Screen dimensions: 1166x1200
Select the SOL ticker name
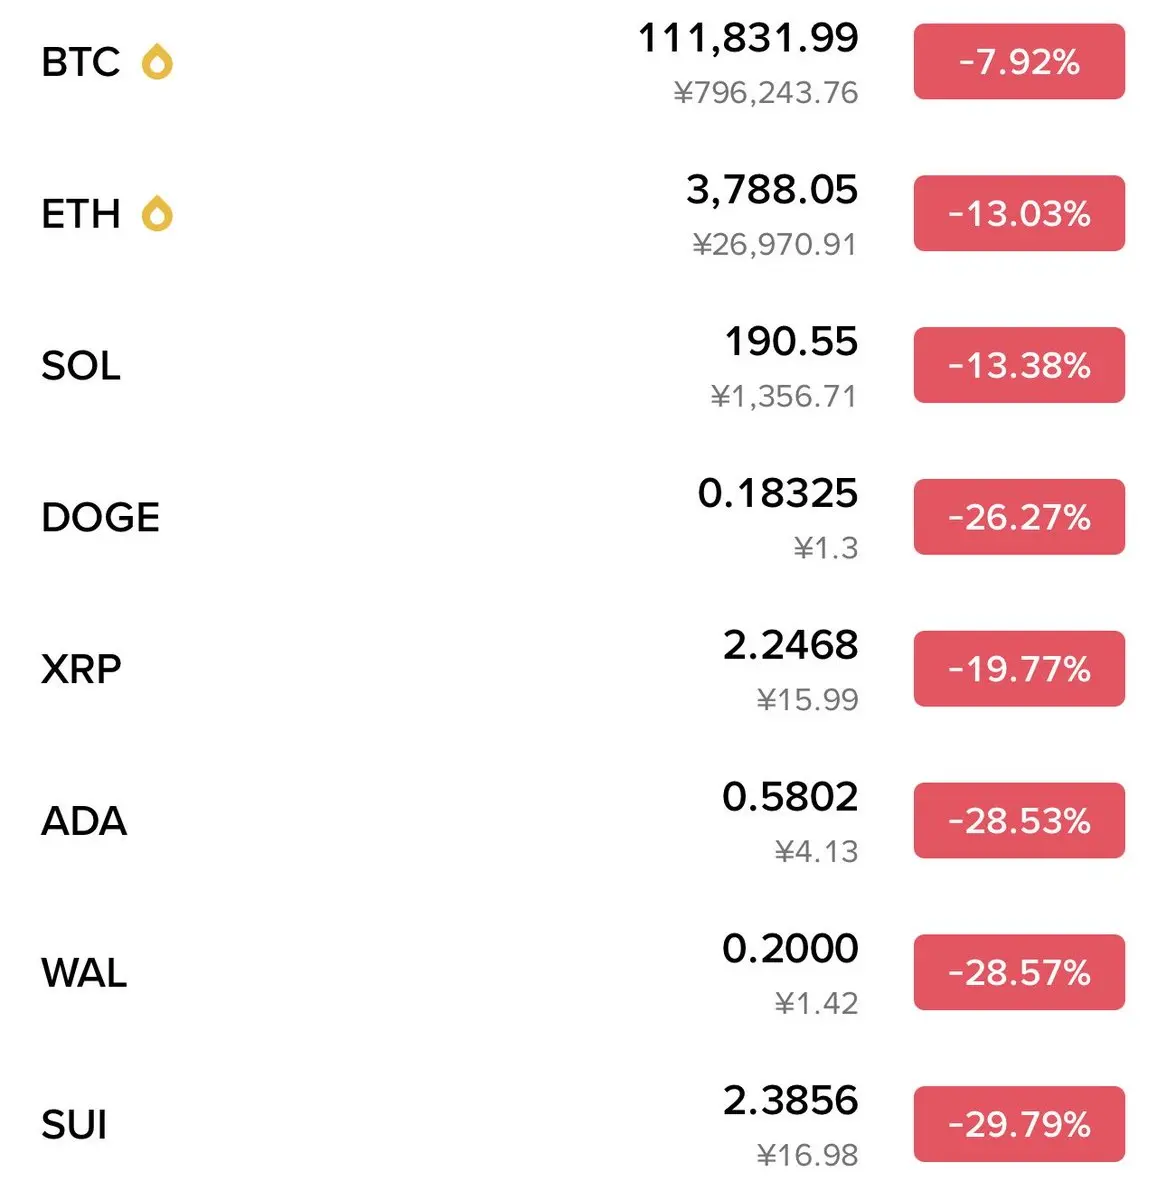click(x=81, y=366)
